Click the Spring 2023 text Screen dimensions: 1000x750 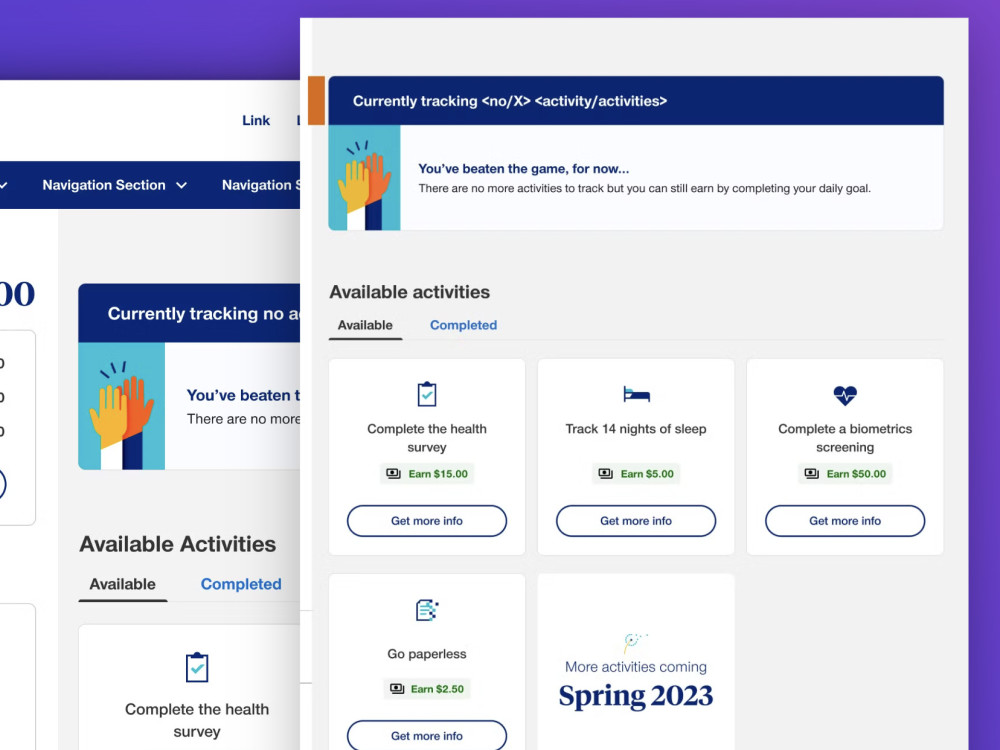pyautogui.click(x=636, y=696)
